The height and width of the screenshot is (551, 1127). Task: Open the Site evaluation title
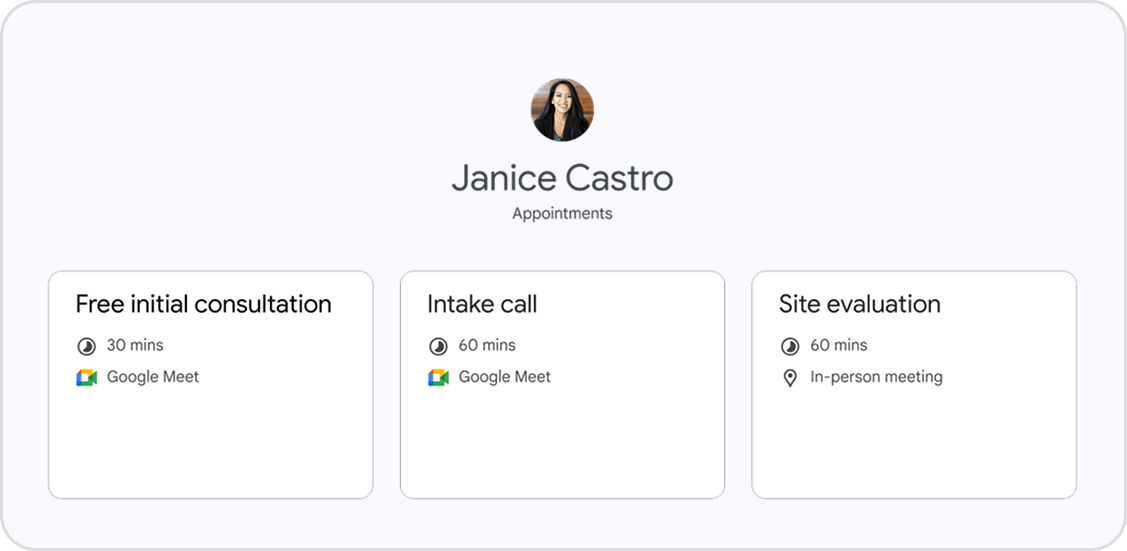click(x=859, y=304)
